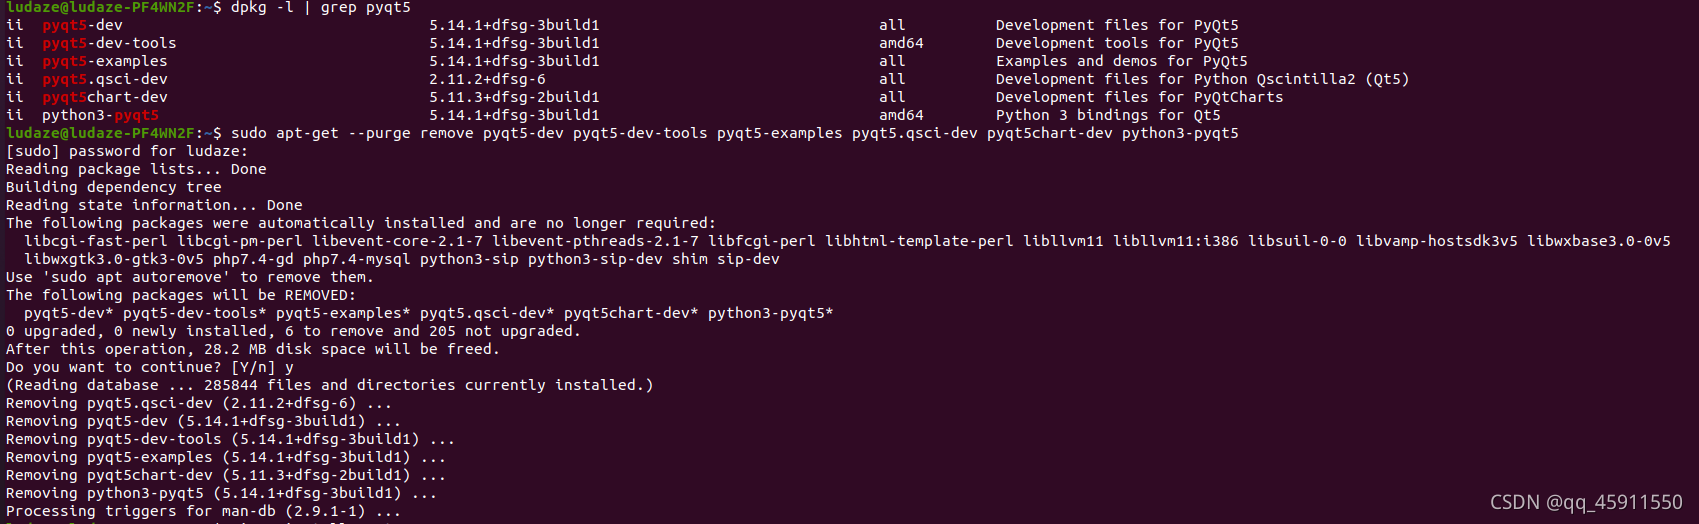Click pyqt5-examples entry in package list

[x=105, y=61]
